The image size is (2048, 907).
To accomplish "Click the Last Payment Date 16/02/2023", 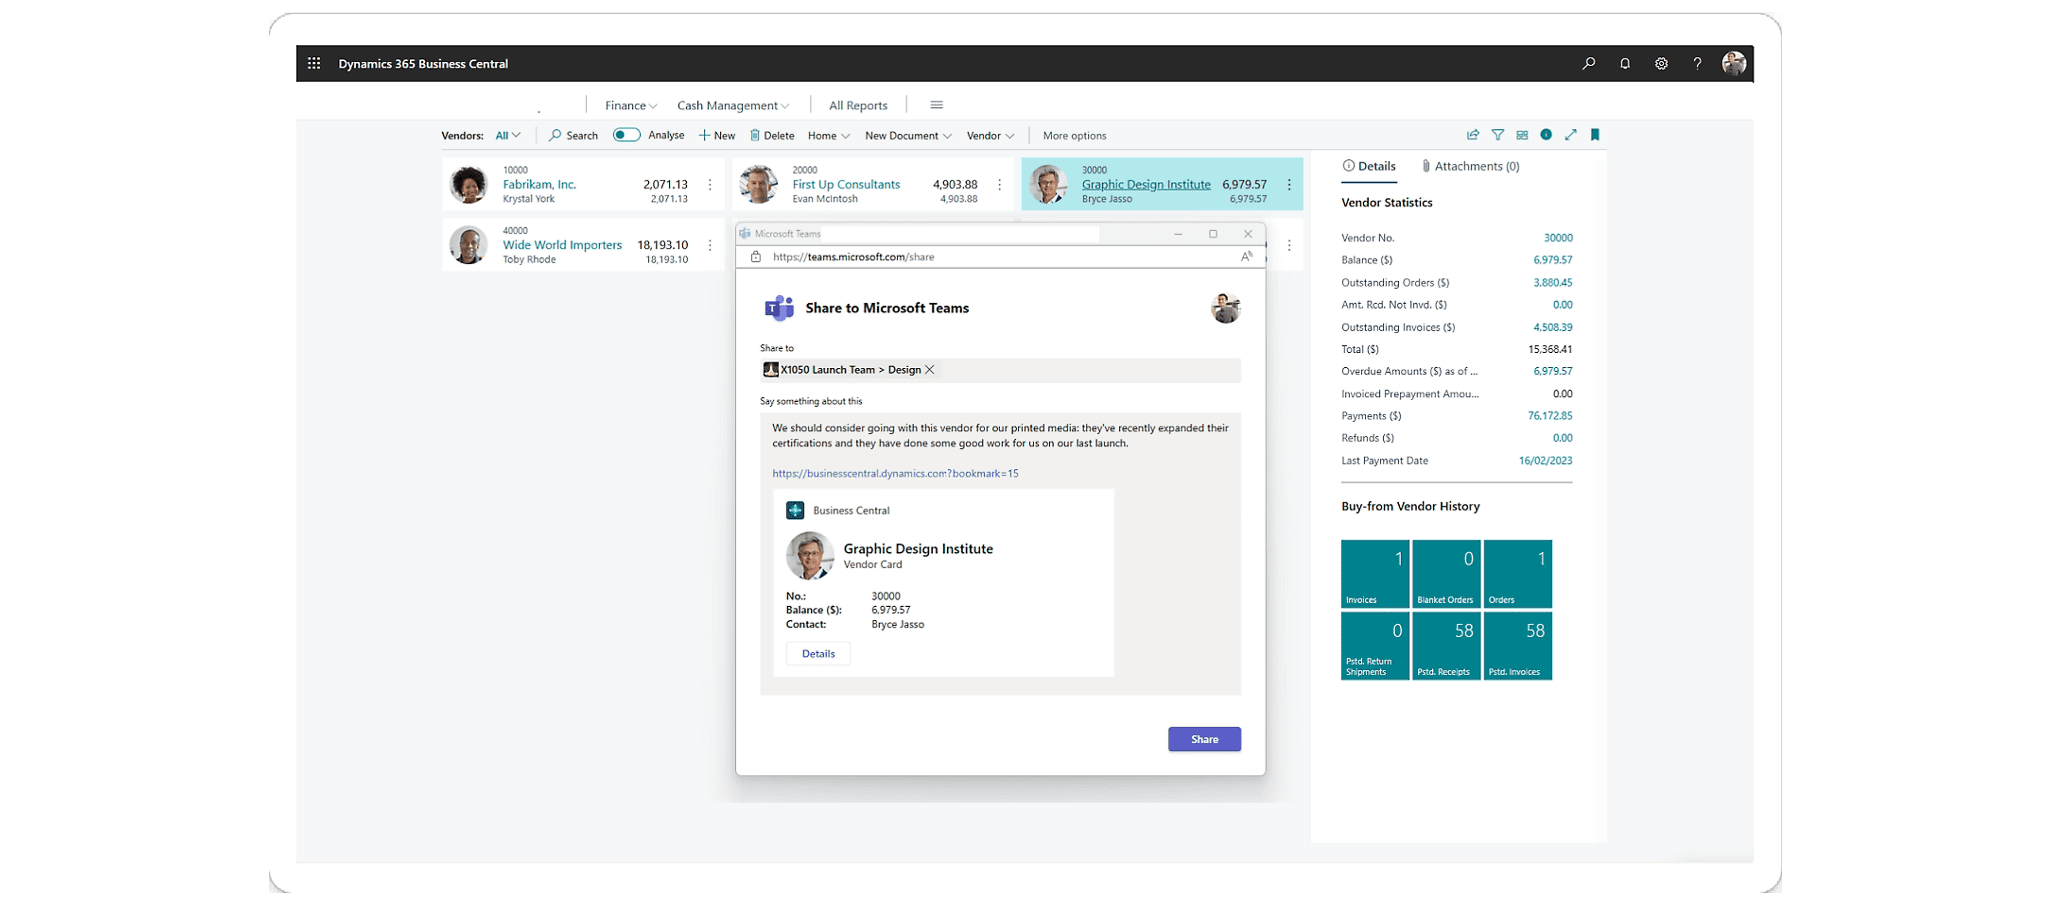I will (x=1545, y=461).
